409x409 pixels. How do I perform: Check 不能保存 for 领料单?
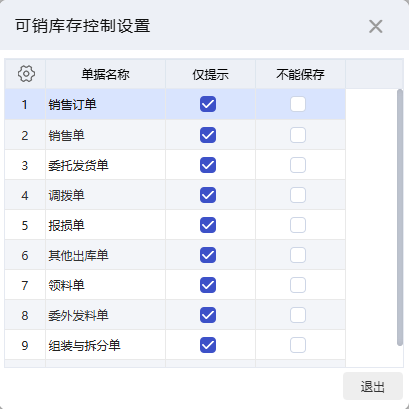pos(298,285)
